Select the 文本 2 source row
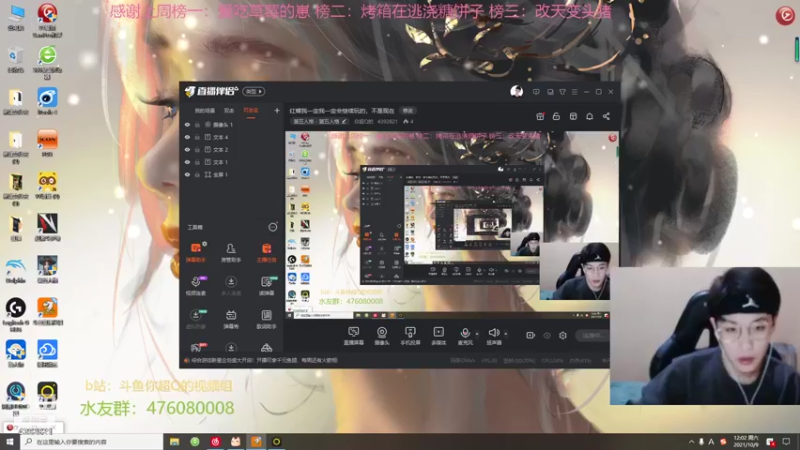Screen dimensions: 800x450 [x=232, y=149]
